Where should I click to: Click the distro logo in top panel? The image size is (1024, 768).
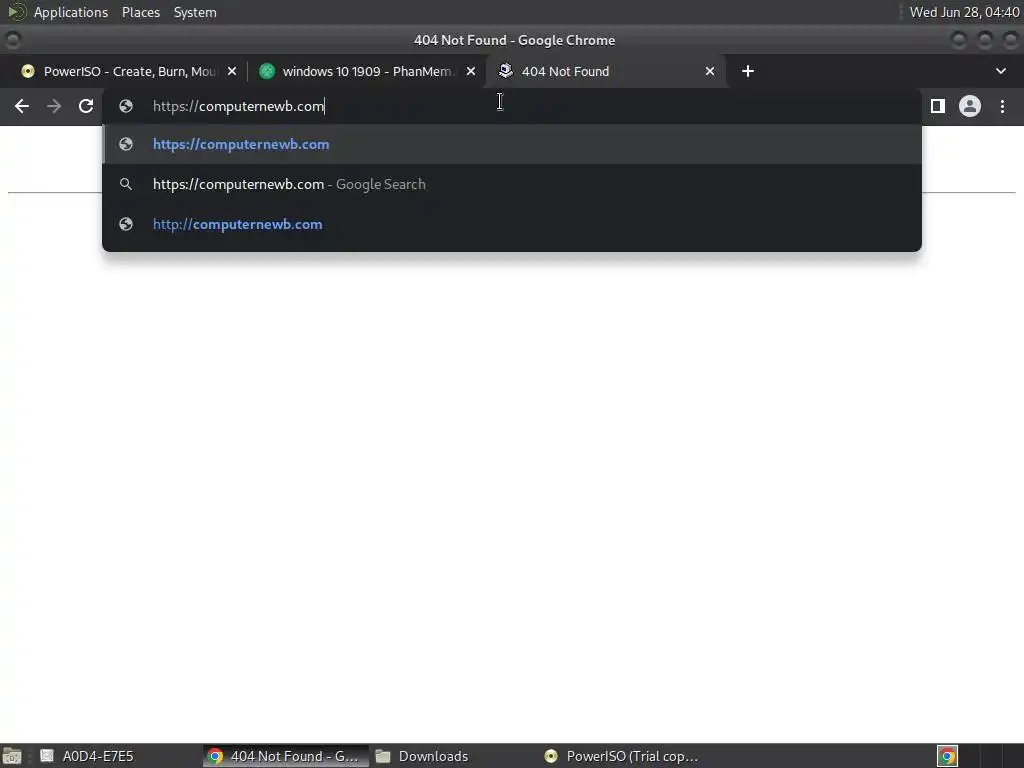click(16, 12)
